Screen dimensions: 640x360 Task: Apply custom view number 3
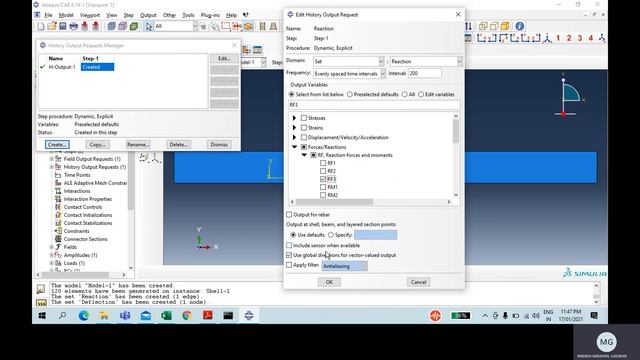[x=580, y=38]
